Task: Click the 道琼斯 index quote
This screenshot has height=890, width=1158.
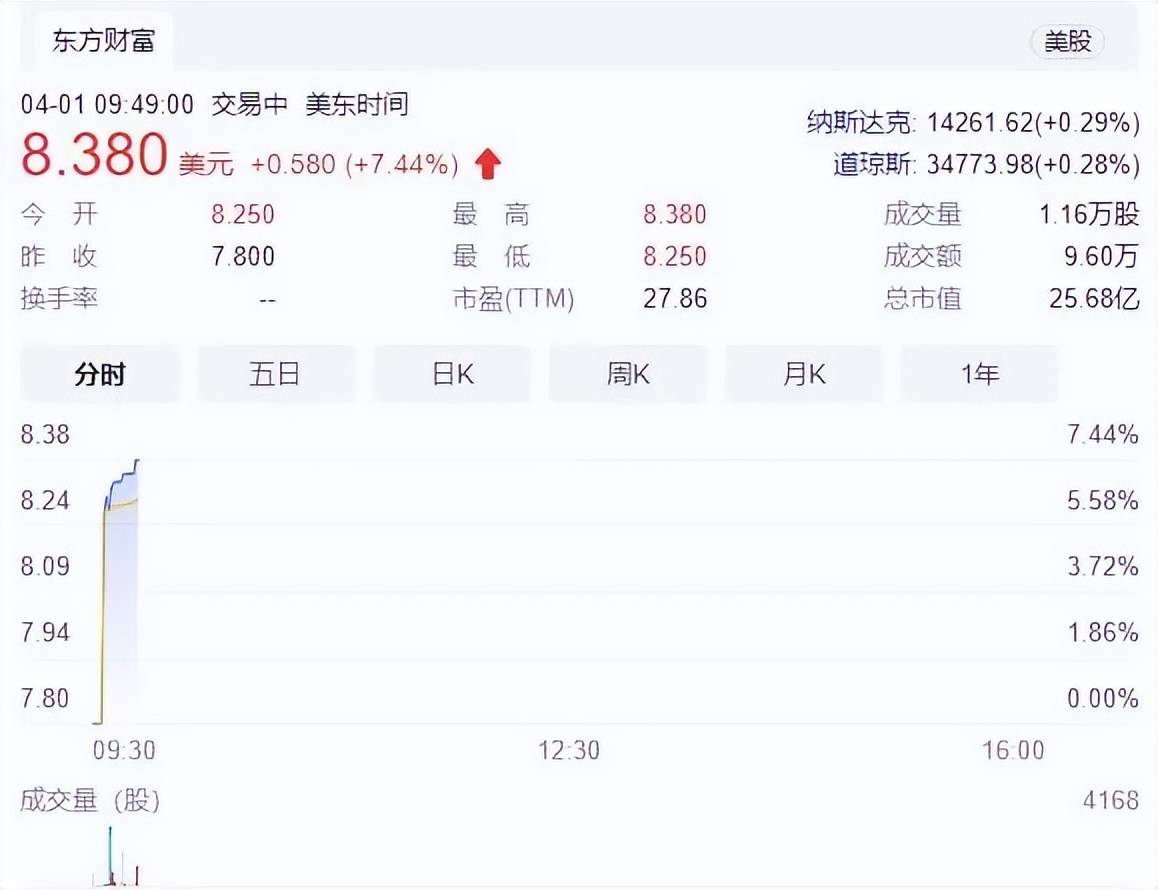Action: coord(986,164)
